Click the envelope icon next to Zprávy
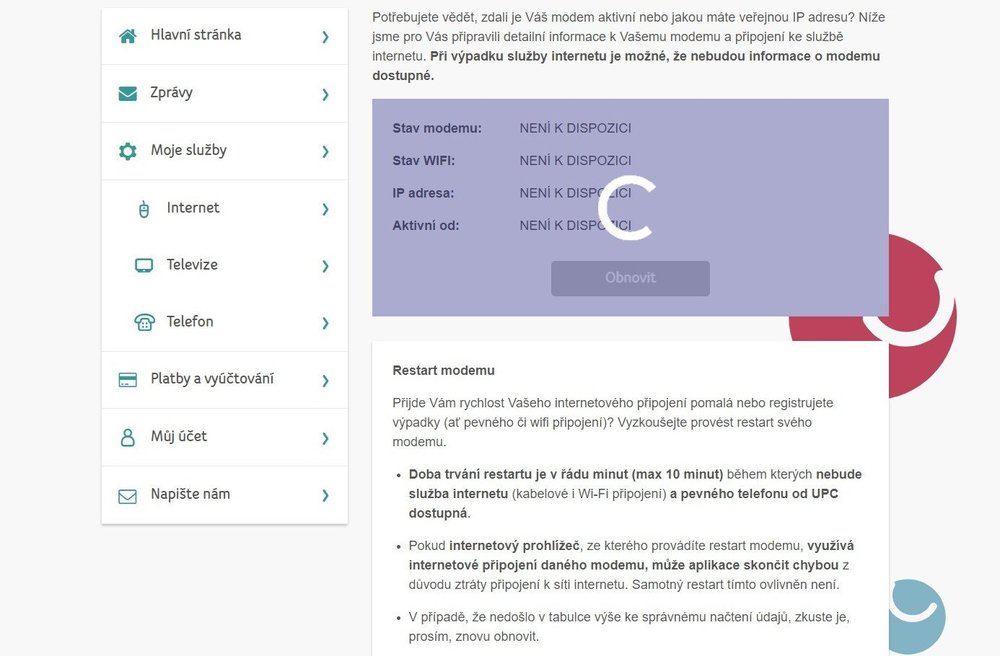This screenshot has height=656, width=1000. 127,94
